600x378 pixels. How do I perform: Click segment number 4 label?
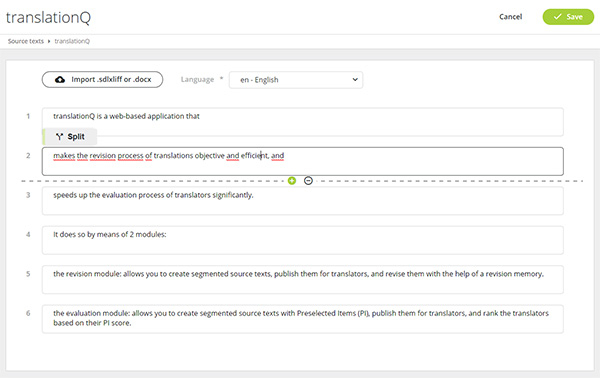click(x=28, y=235)
